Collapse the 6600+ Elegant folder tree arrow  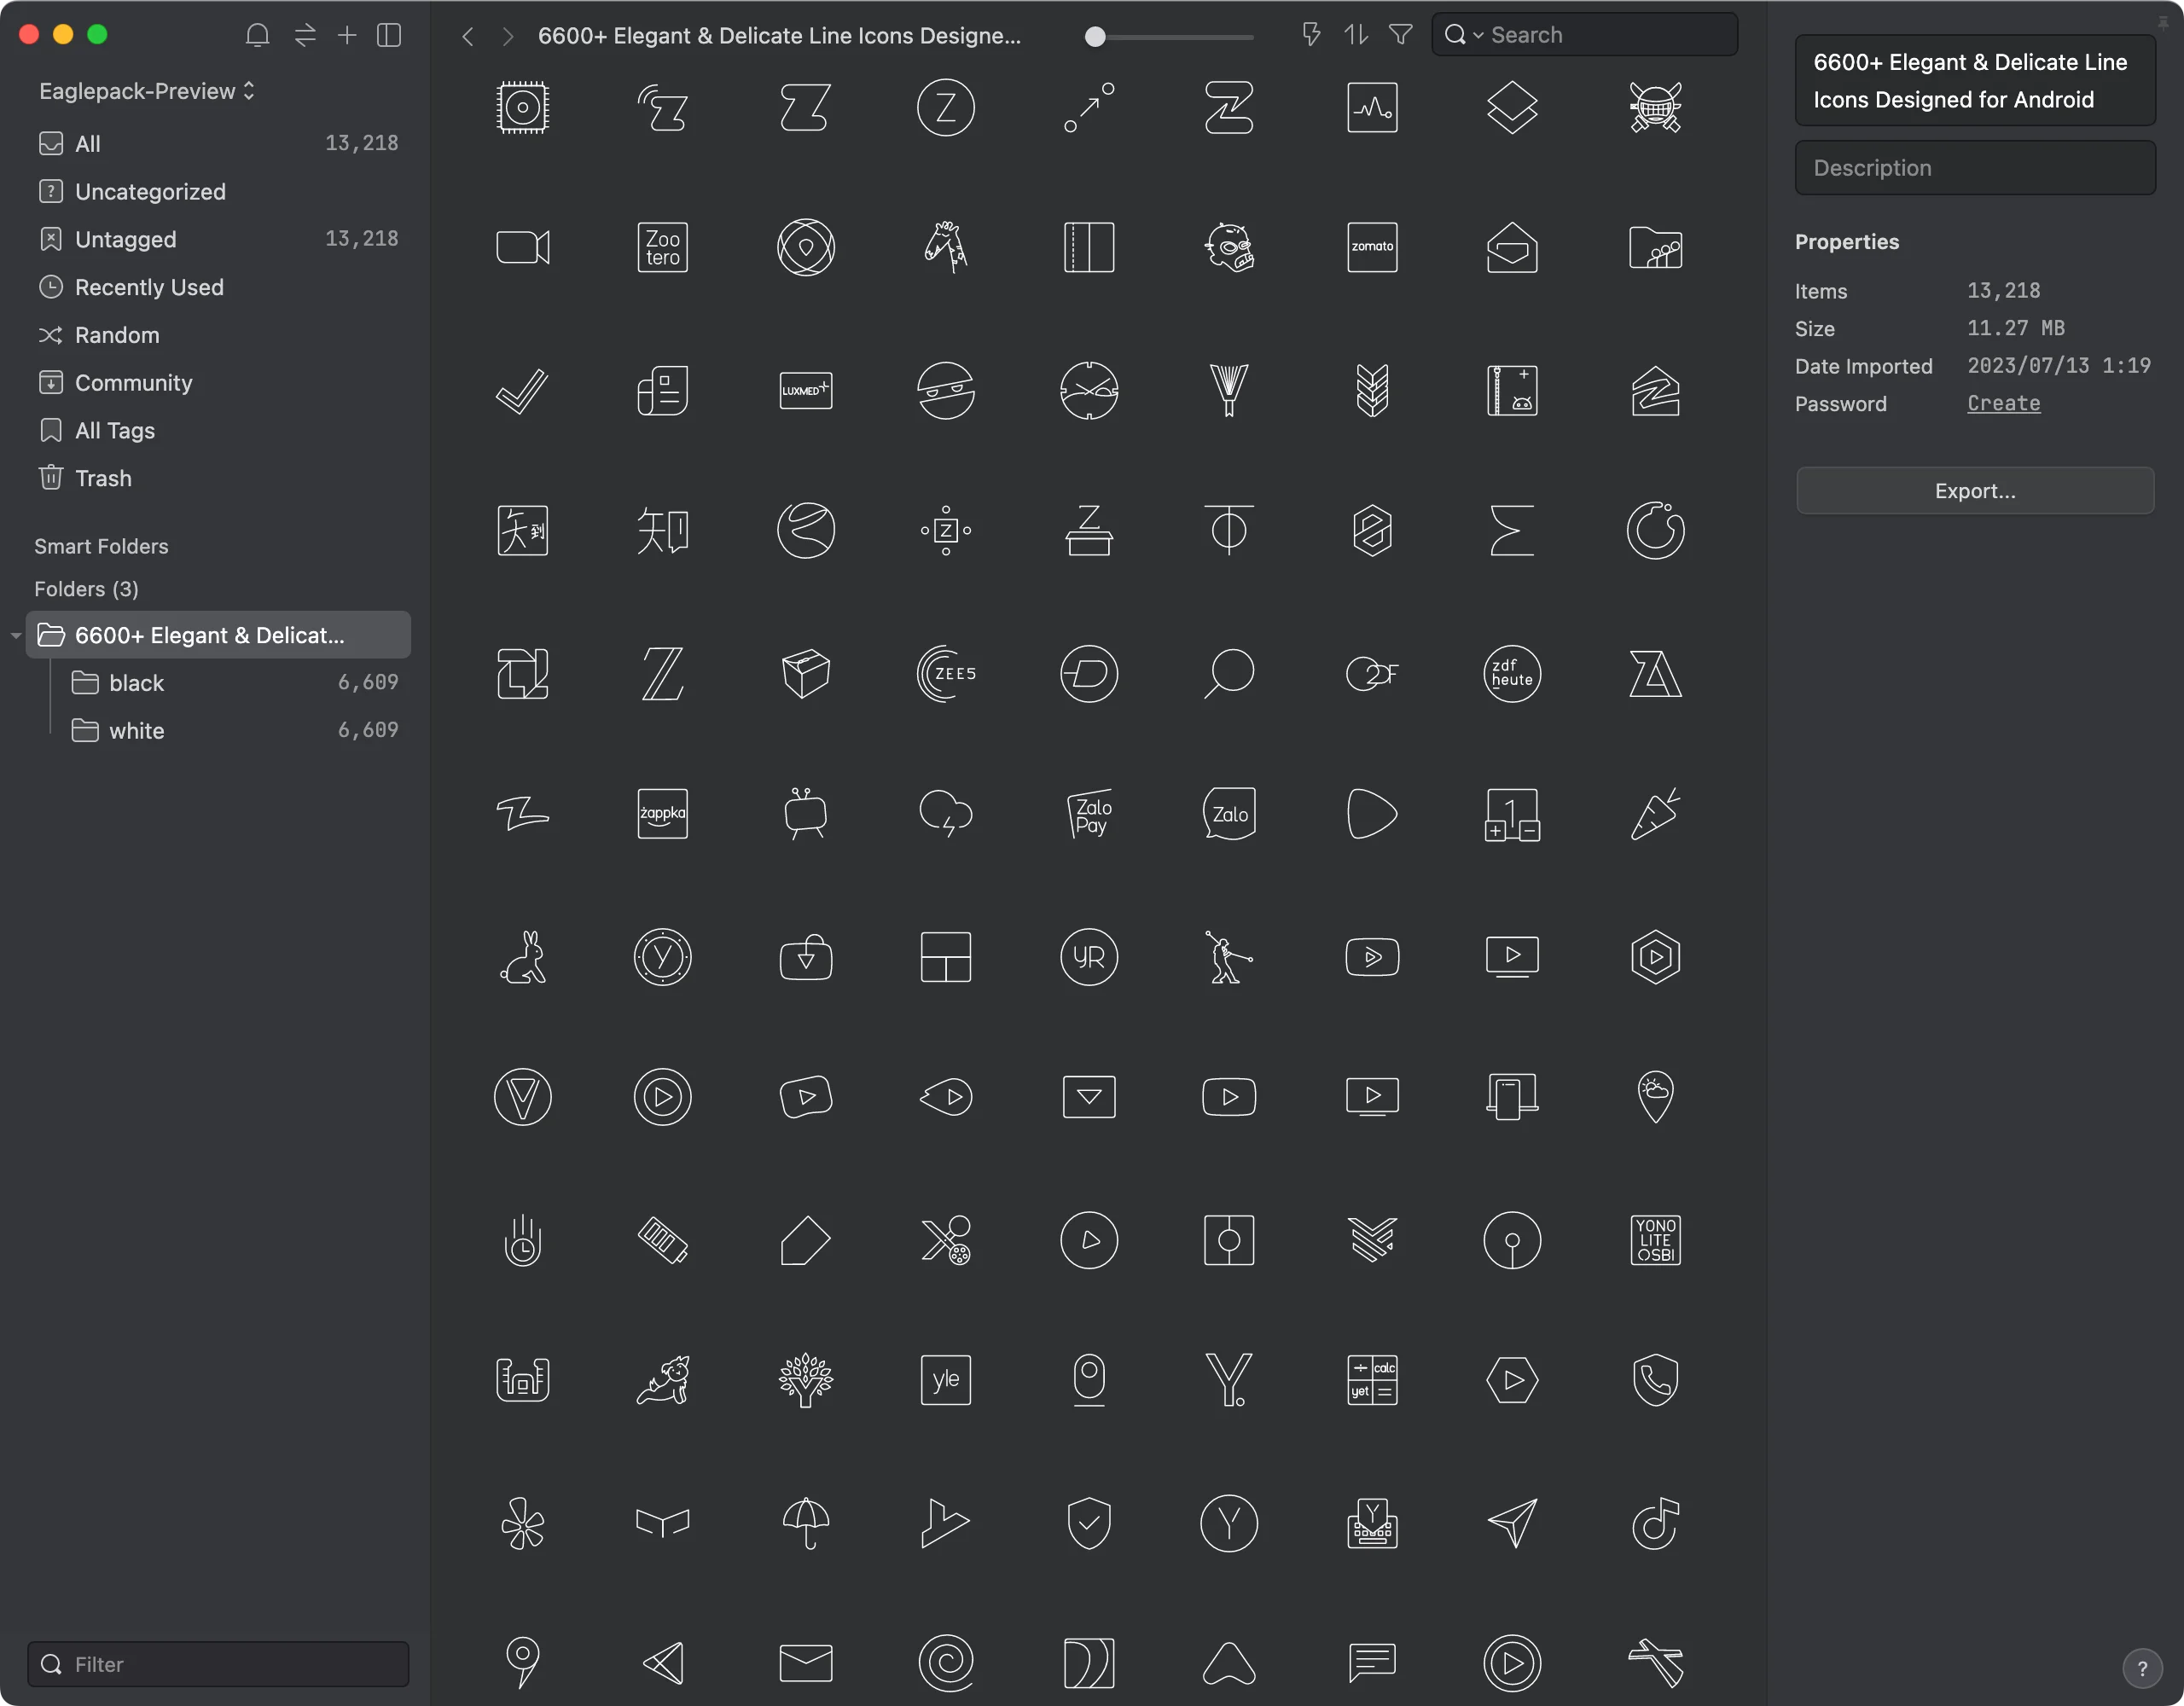click(x=16, y=636)
